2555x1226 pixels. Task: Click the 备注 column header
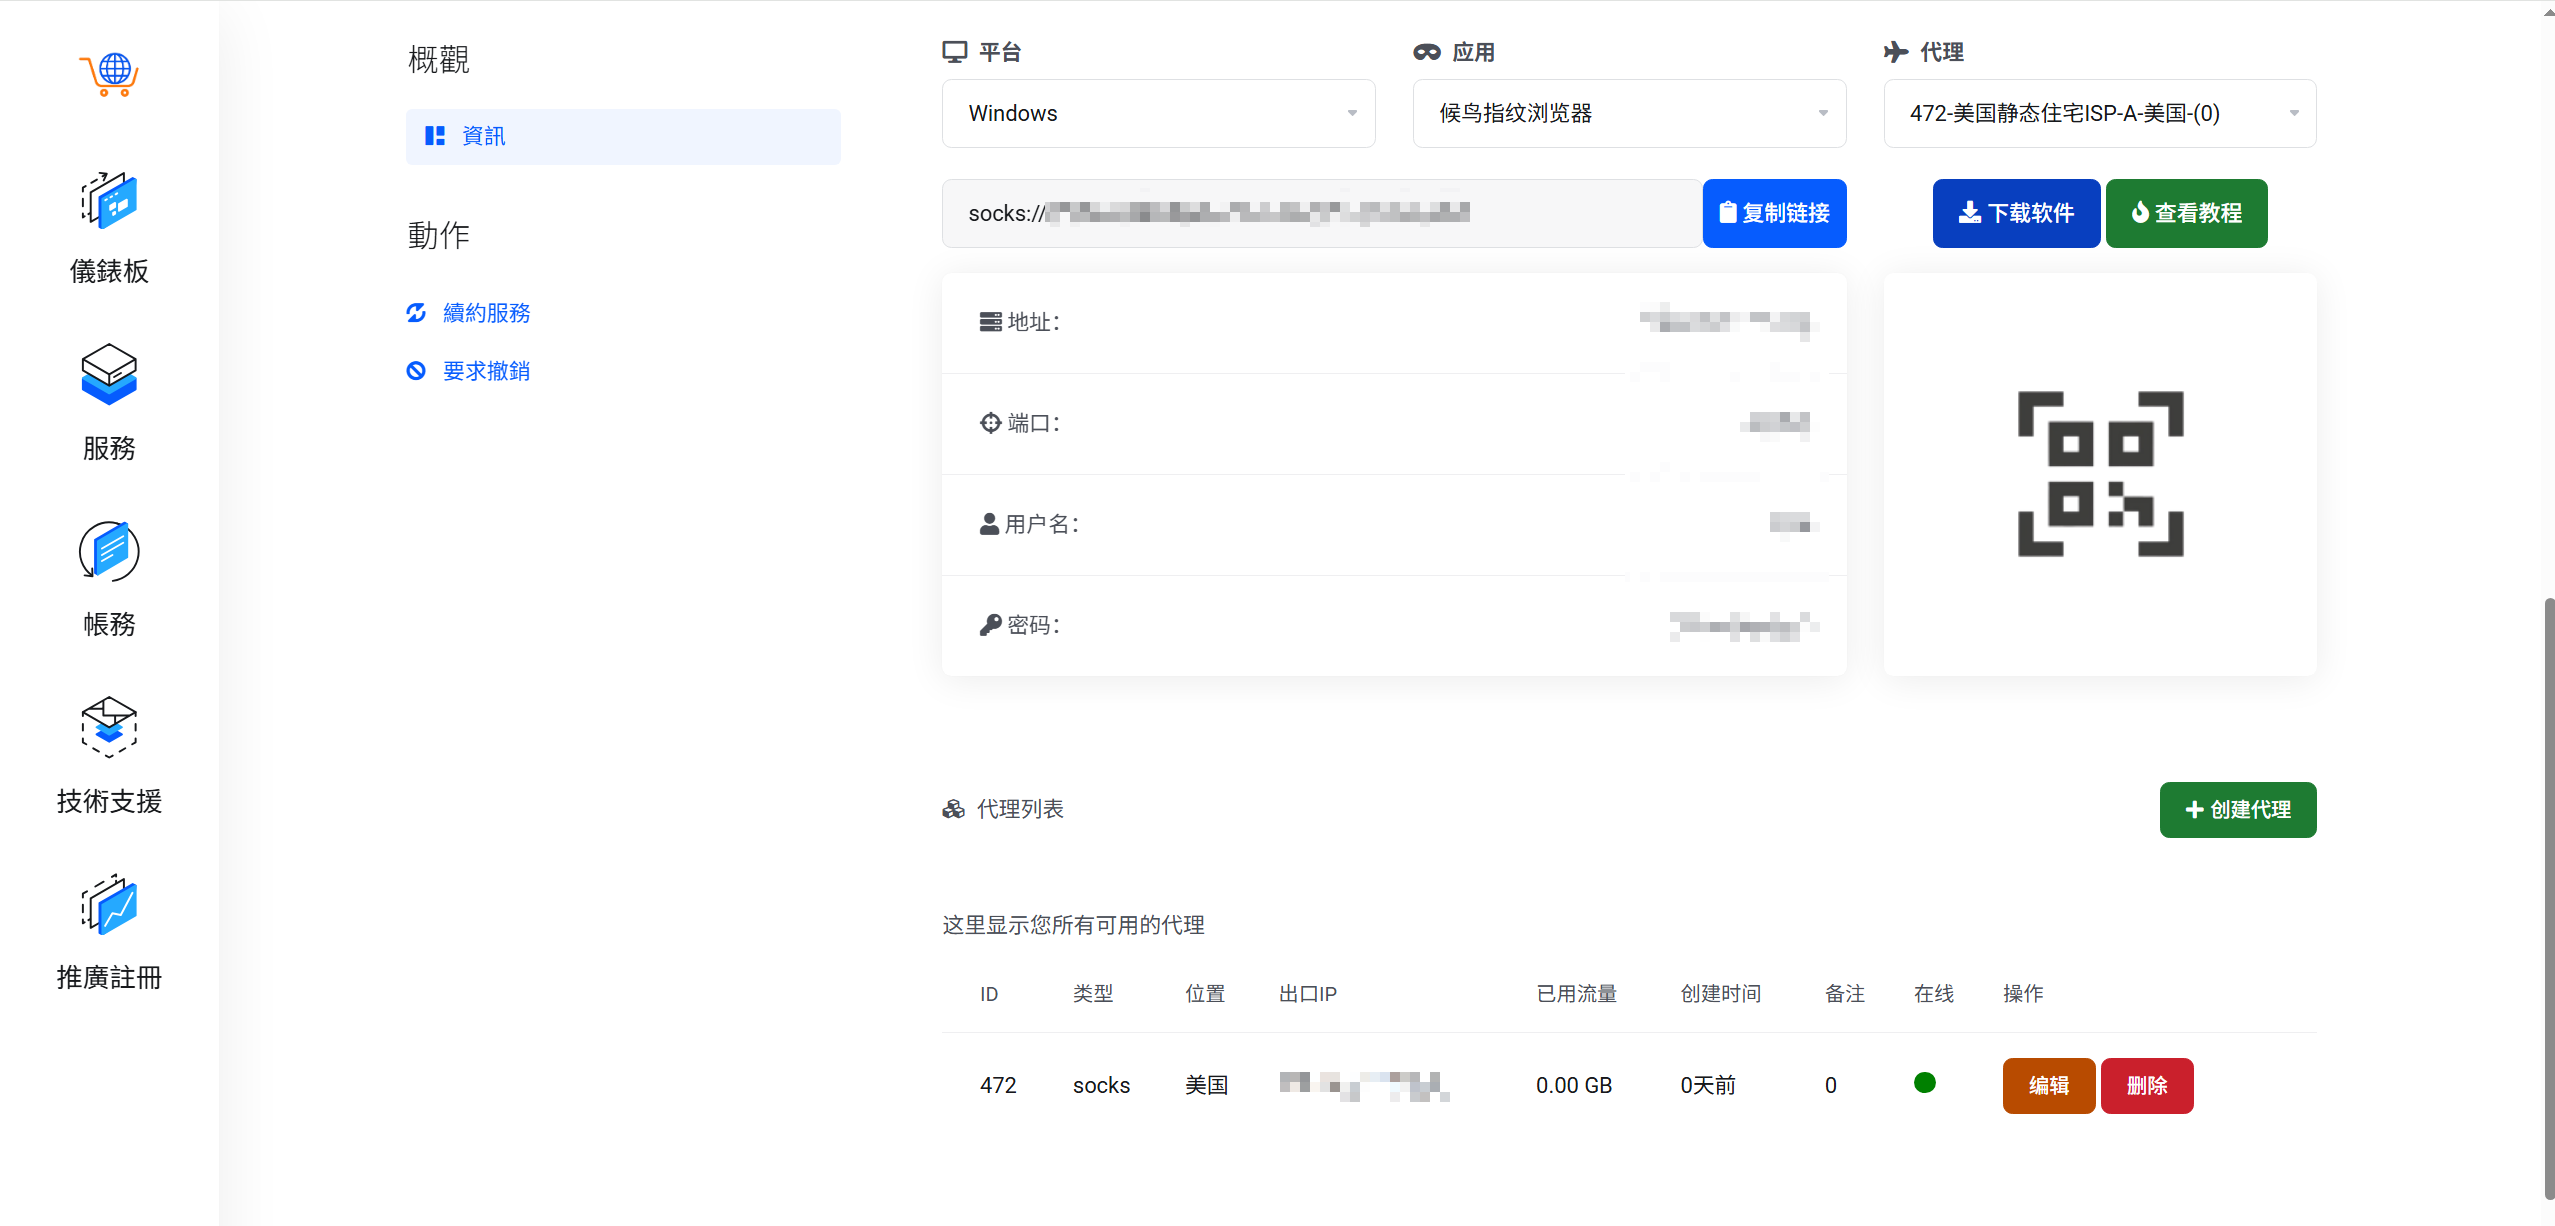point(1845,994)
